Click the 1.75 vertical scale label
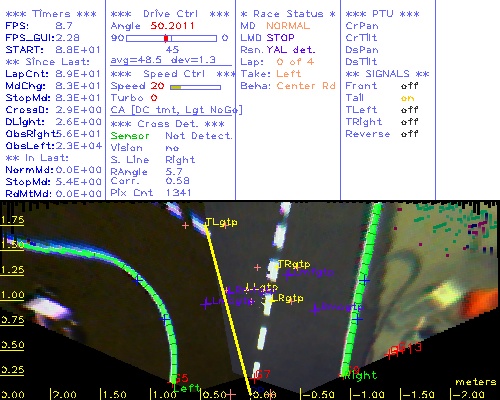 click(12, 220)
